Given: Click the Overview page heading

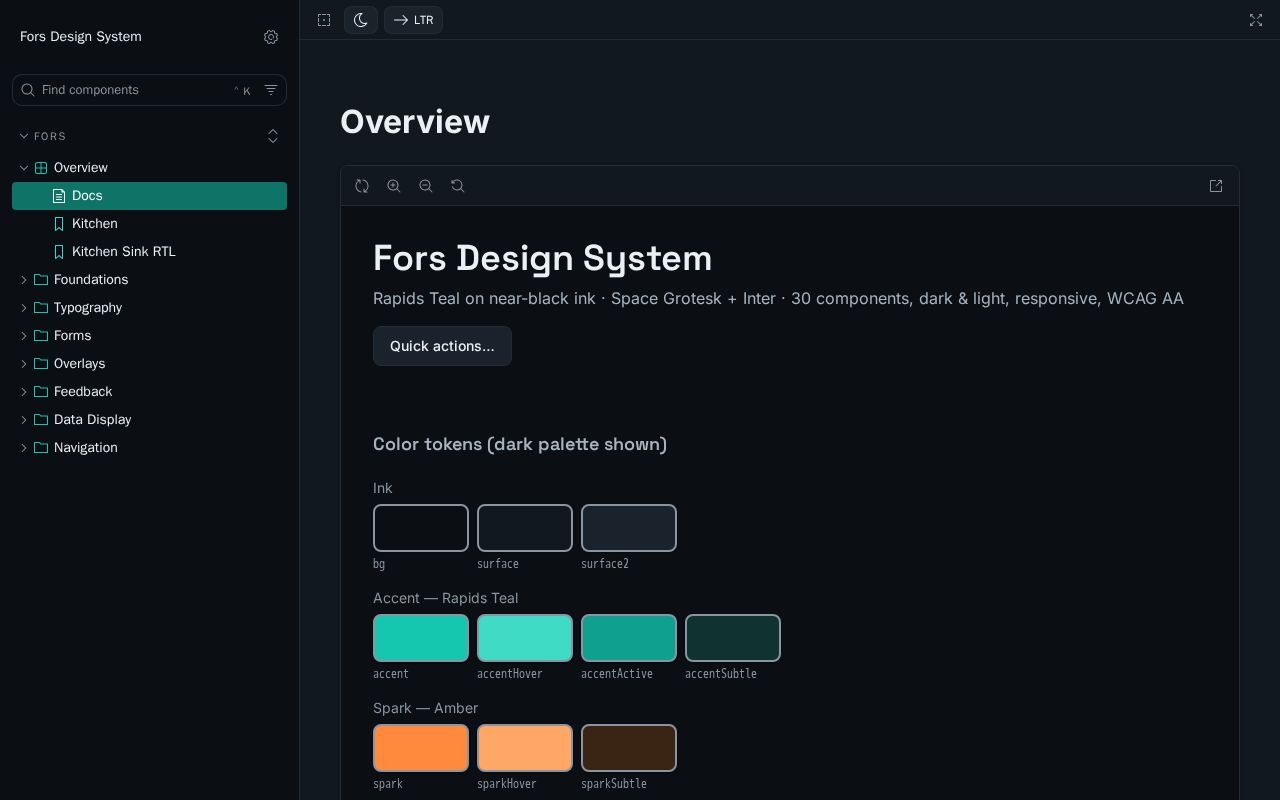Looking at the screenshot, I should tap(415, 122).
